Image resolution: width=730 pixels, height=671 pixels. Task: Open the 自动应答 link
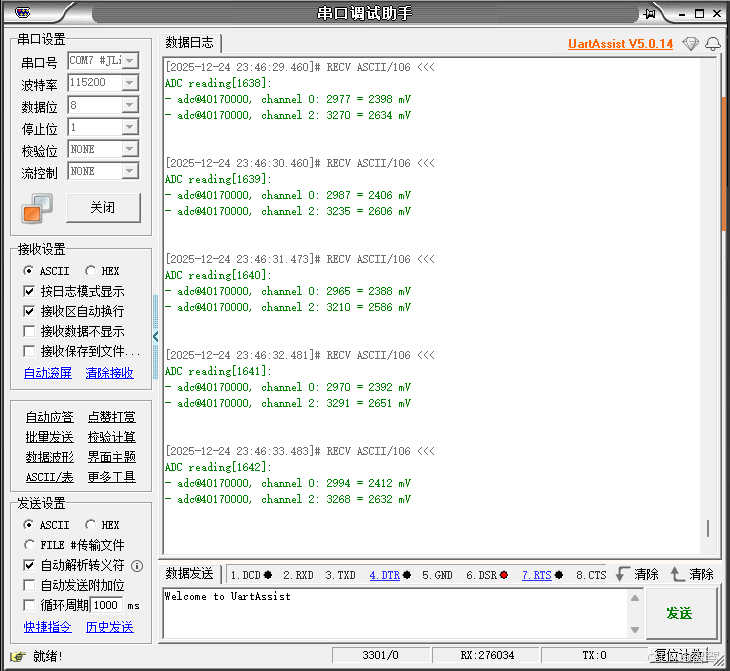49,417
